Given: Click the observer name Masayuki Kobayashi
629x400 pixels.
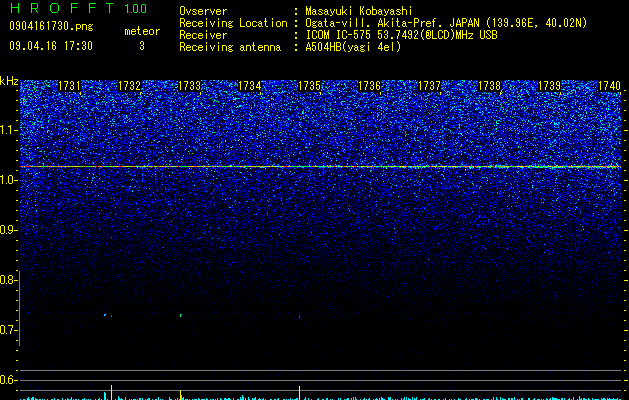Looking at the screenshot, I should tap(359, 11).
